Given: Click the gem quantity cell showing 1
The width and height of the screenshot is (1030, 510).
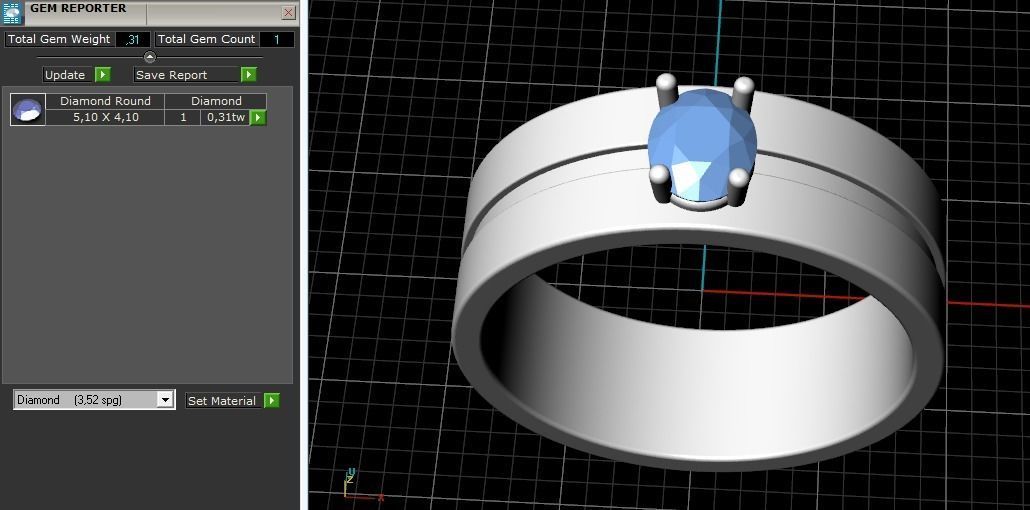Looking at the screenshot, I should [183, 118].
